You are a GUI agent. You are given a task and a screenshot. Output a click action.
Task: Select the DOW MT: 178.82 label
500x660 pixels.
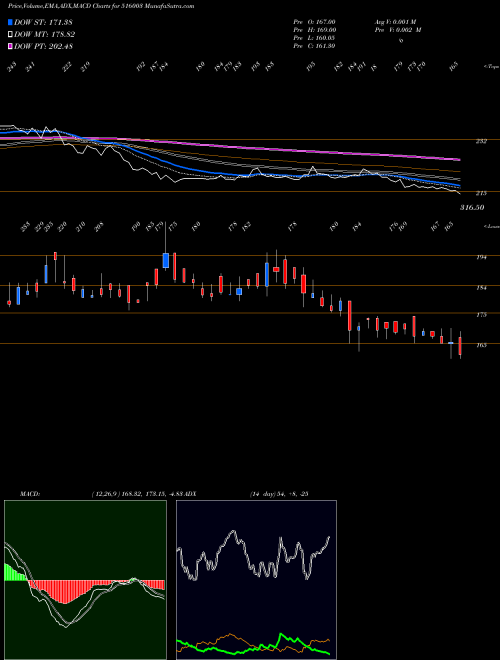[44, 35]
